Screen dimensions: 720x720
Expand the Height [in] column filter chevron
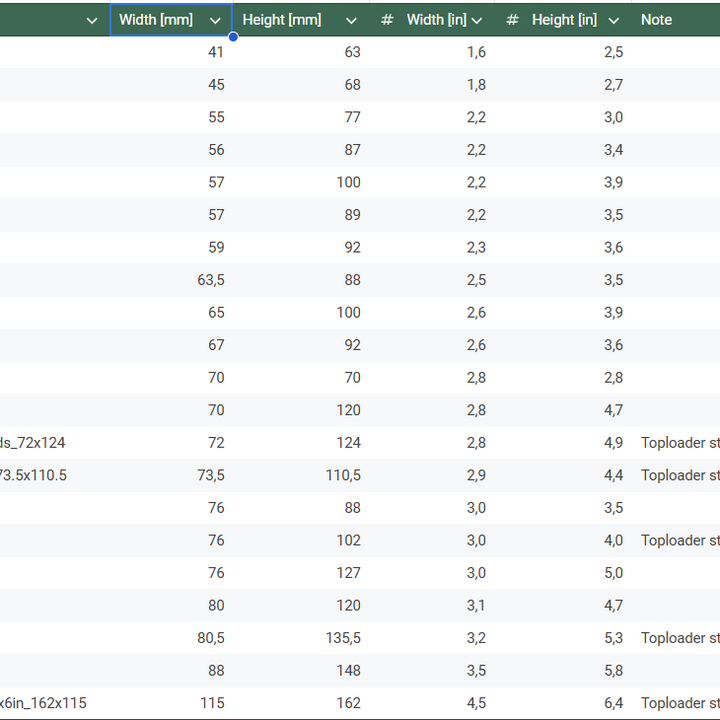click(614, 20)
